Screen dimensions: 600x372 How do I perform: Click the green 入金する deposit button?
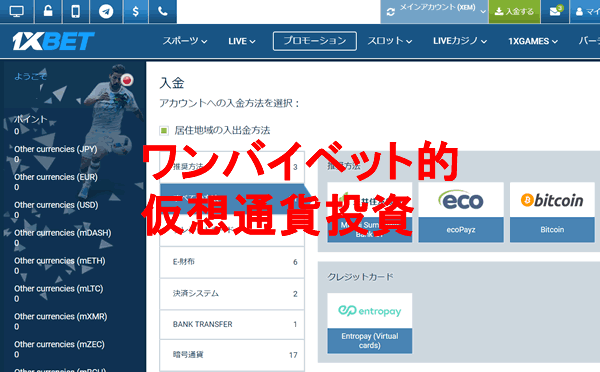(x=514, y=11)
